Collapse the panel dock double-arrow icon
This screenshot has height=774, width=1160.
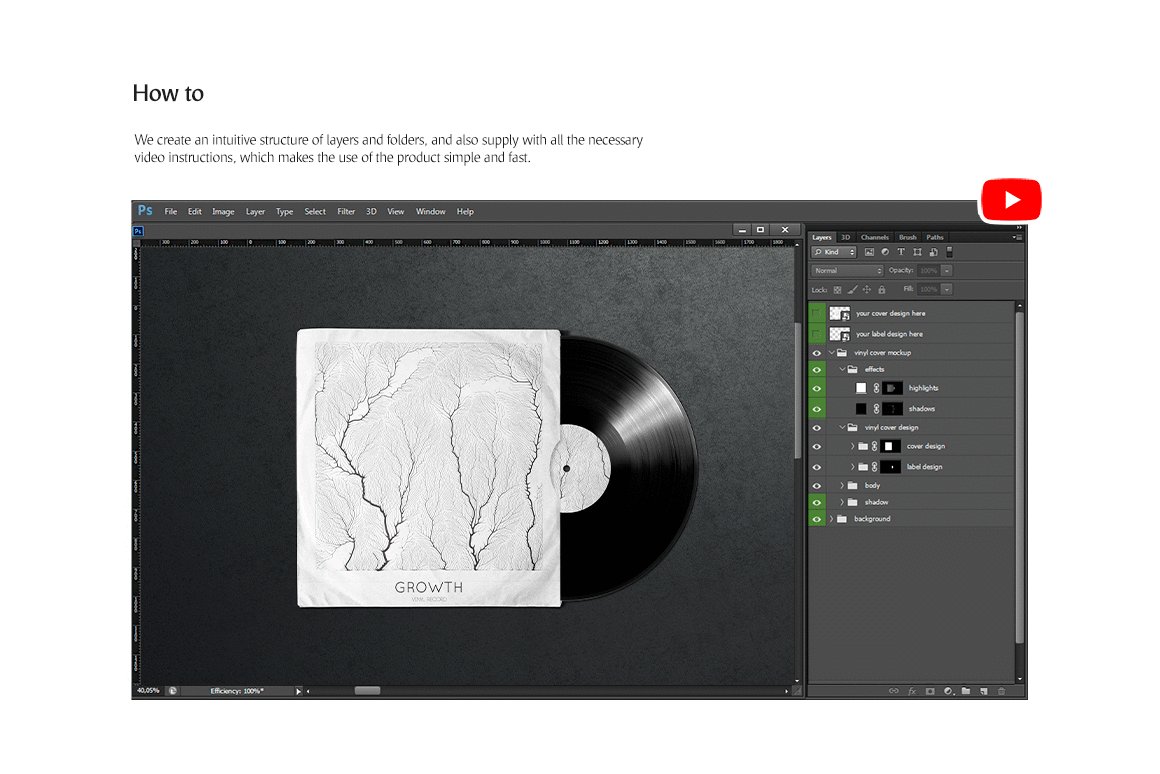pos(1019,227)
